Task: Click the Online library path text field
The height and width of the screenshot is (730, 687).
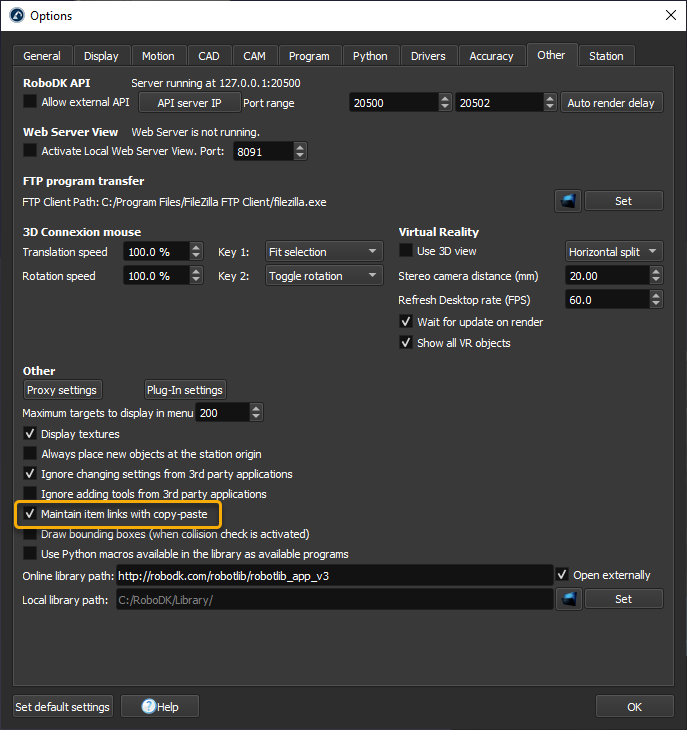Action: 334,575
